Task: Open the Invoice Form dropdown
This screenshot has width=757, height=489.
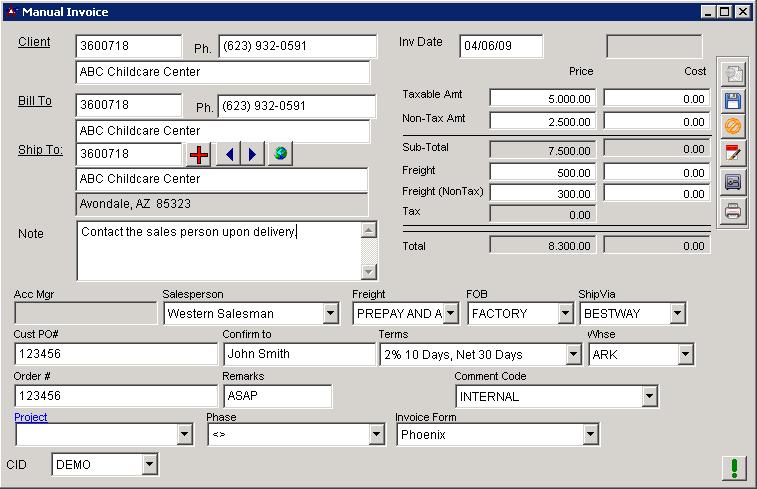Action: 590,435
